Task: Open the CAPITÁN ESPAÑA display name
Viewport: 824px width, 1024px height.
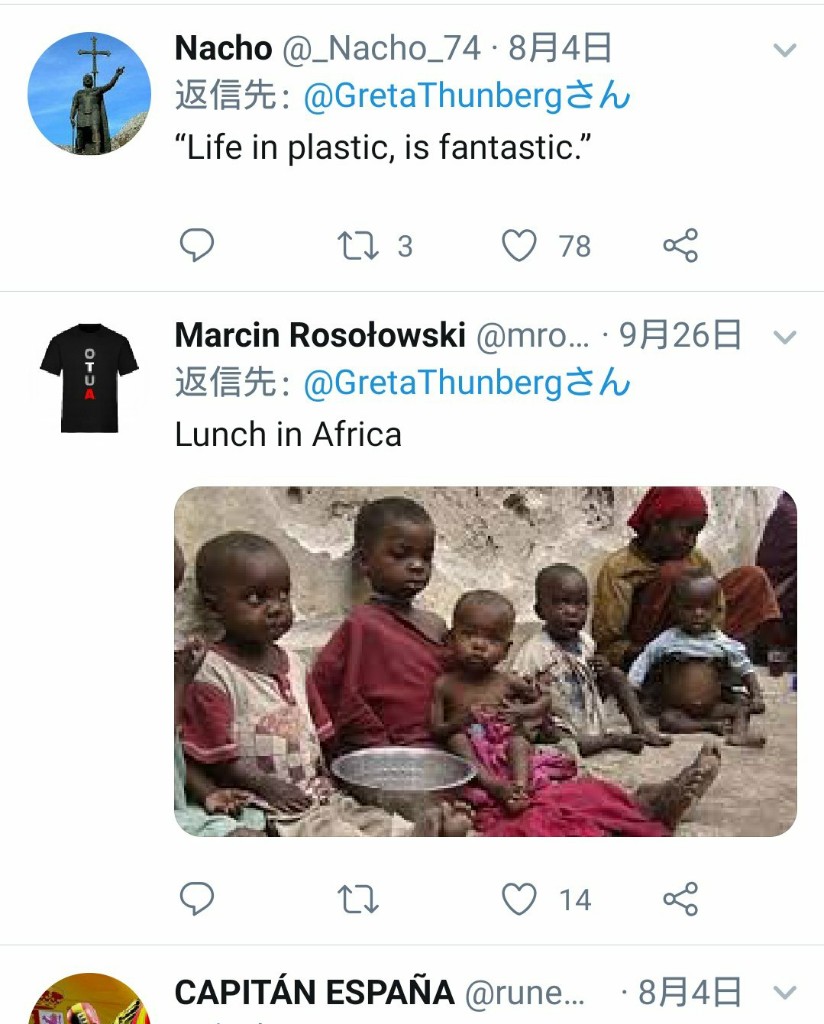Action: (x=314, y=993)
